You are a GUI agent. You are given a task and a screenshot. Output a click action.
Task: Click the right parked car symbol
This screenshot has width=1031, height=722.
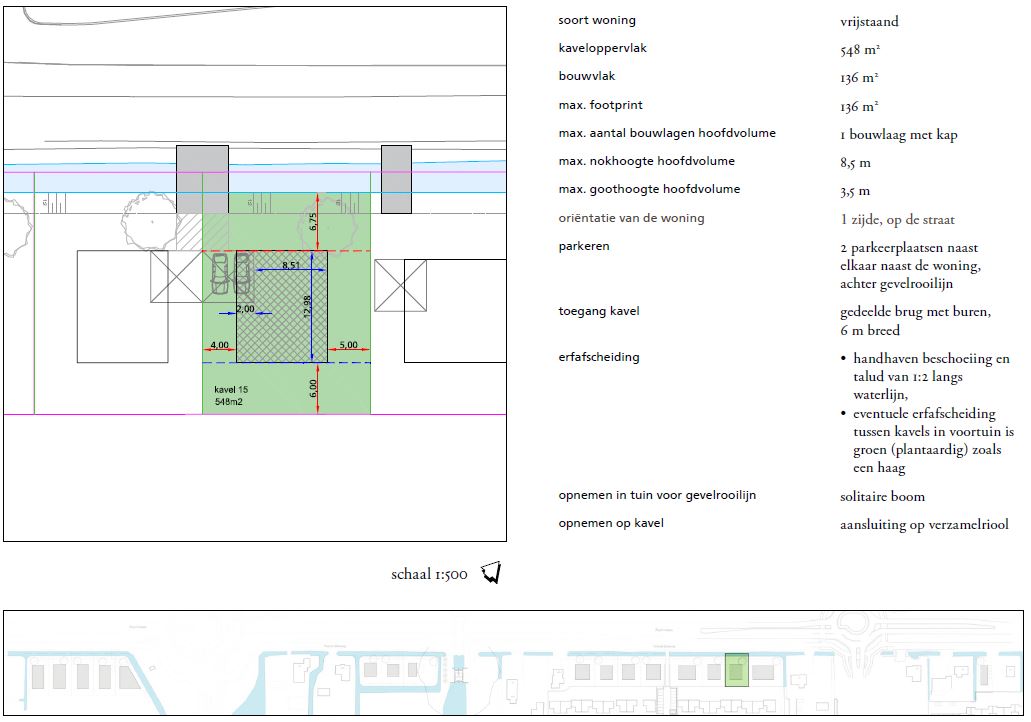click(x=242, y=274)
